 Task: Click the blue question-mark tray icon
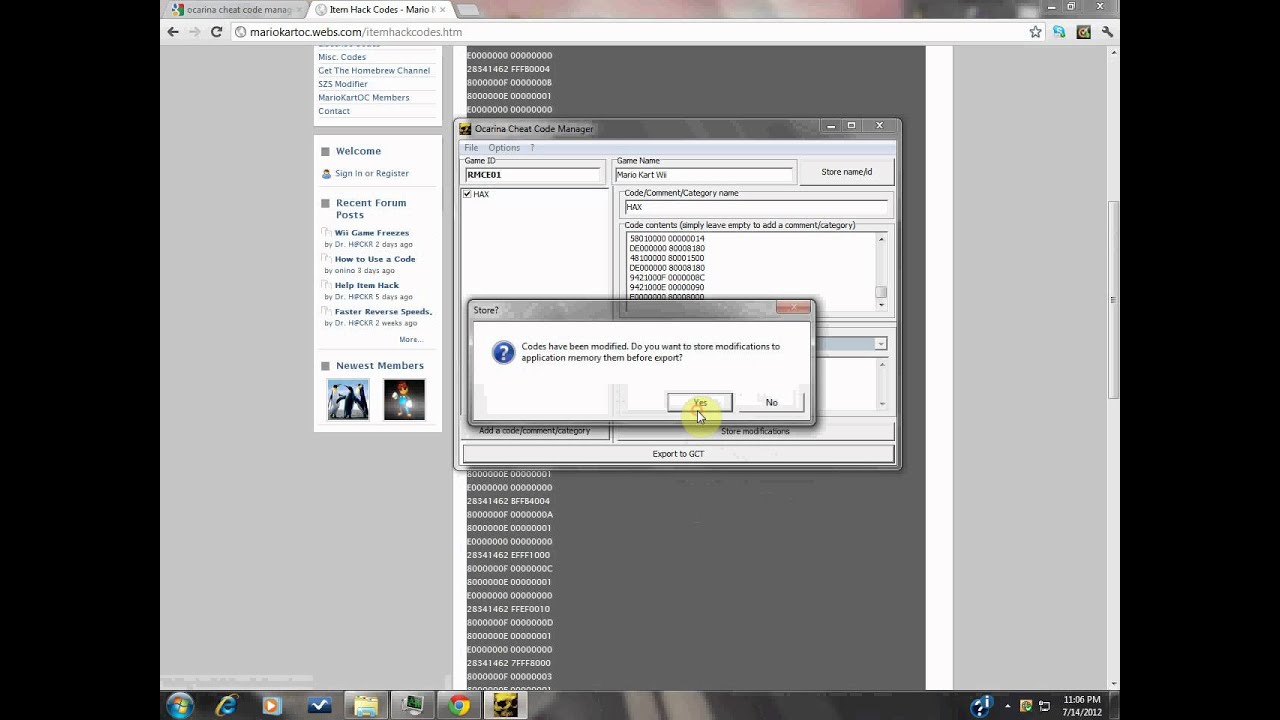(x=982, y=706)
